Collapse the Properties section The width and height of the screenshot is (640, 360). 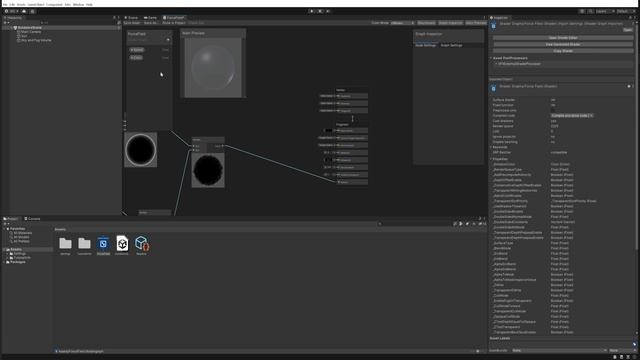(x=491, y=159)
